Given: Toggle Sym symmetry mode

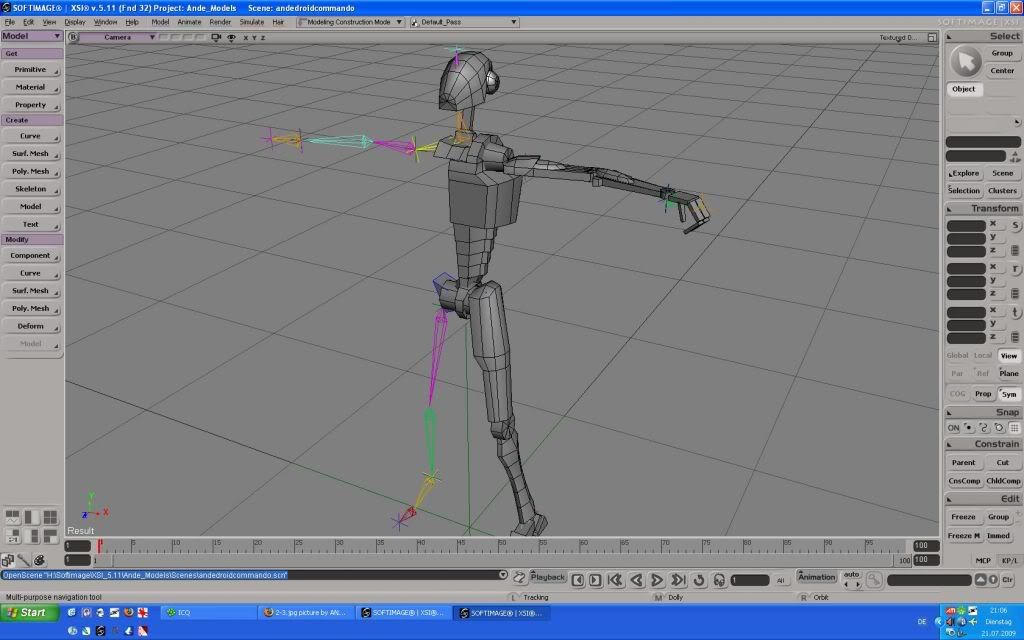Looking at the screenshot, I should 1009,394.
